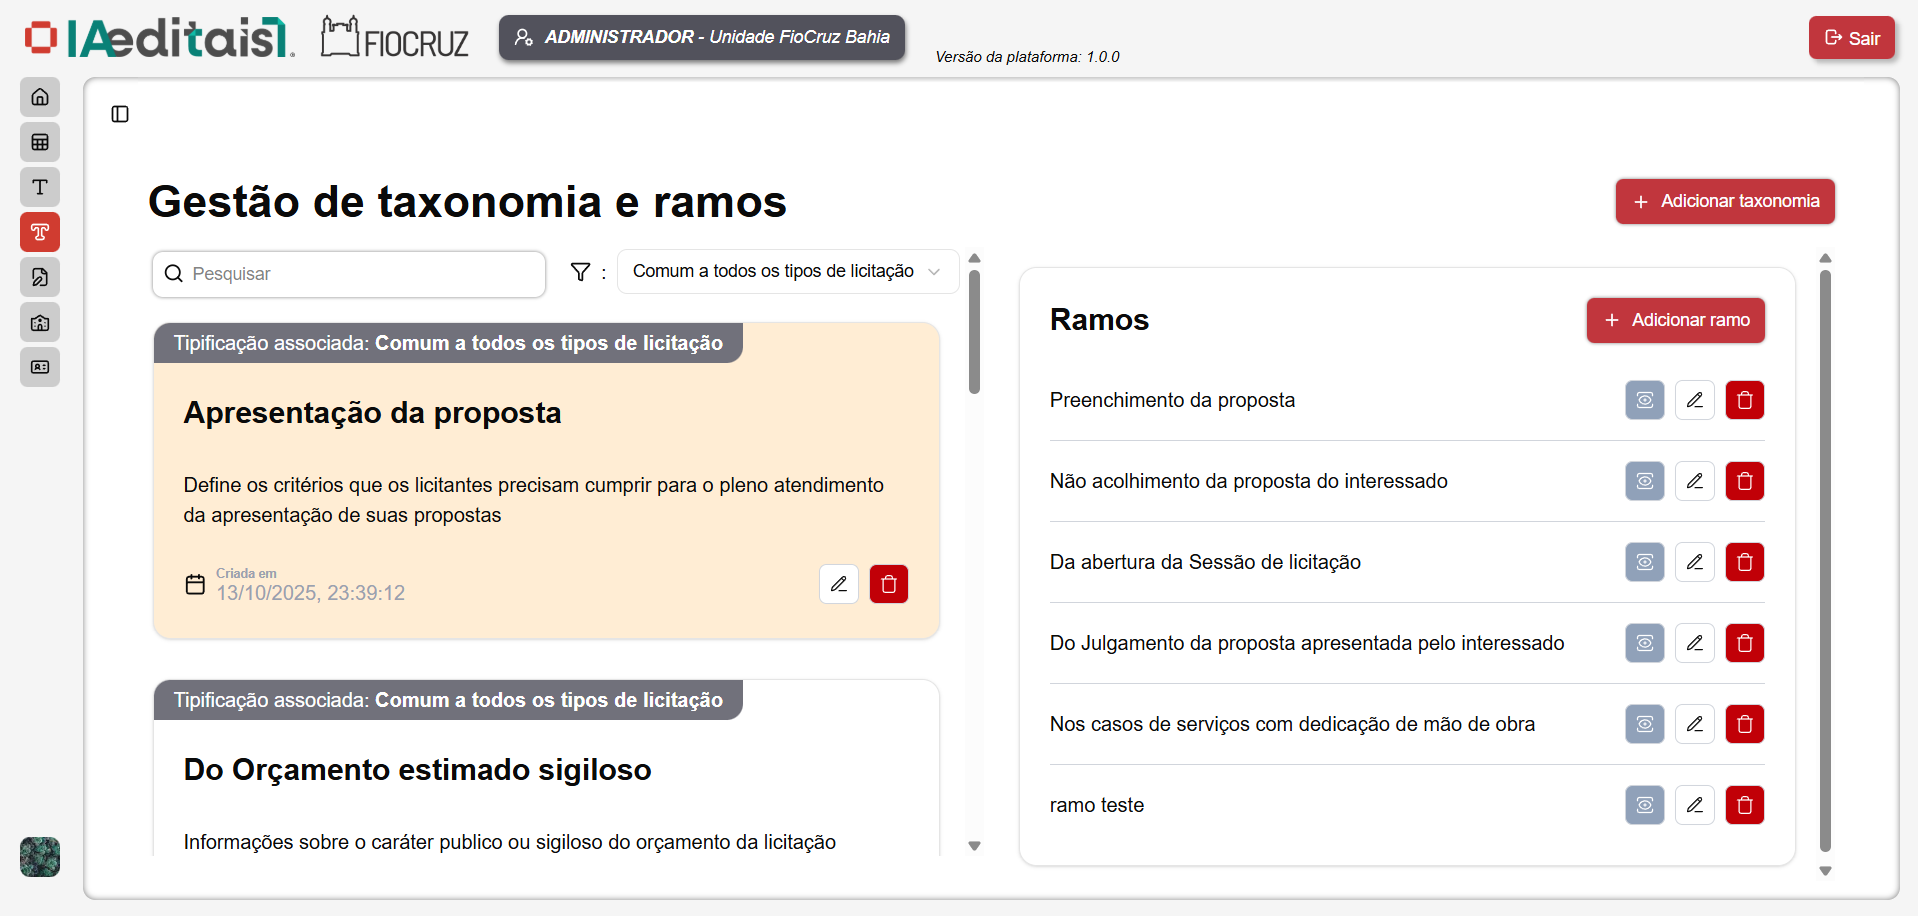The image size is (1918, 916).
Task: Open the building sidebar icon
Action: 40,322
